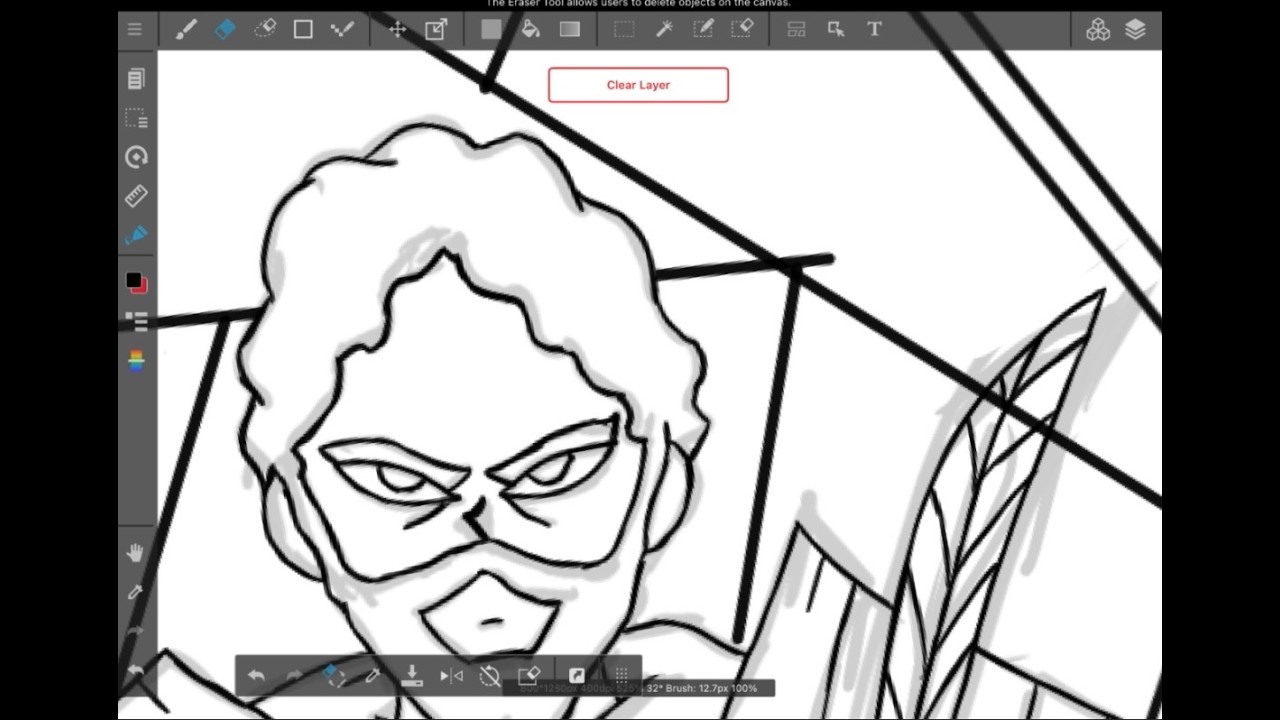
Task: Redo using the bottom shortcut bar
Action: [x=295, y=676]
